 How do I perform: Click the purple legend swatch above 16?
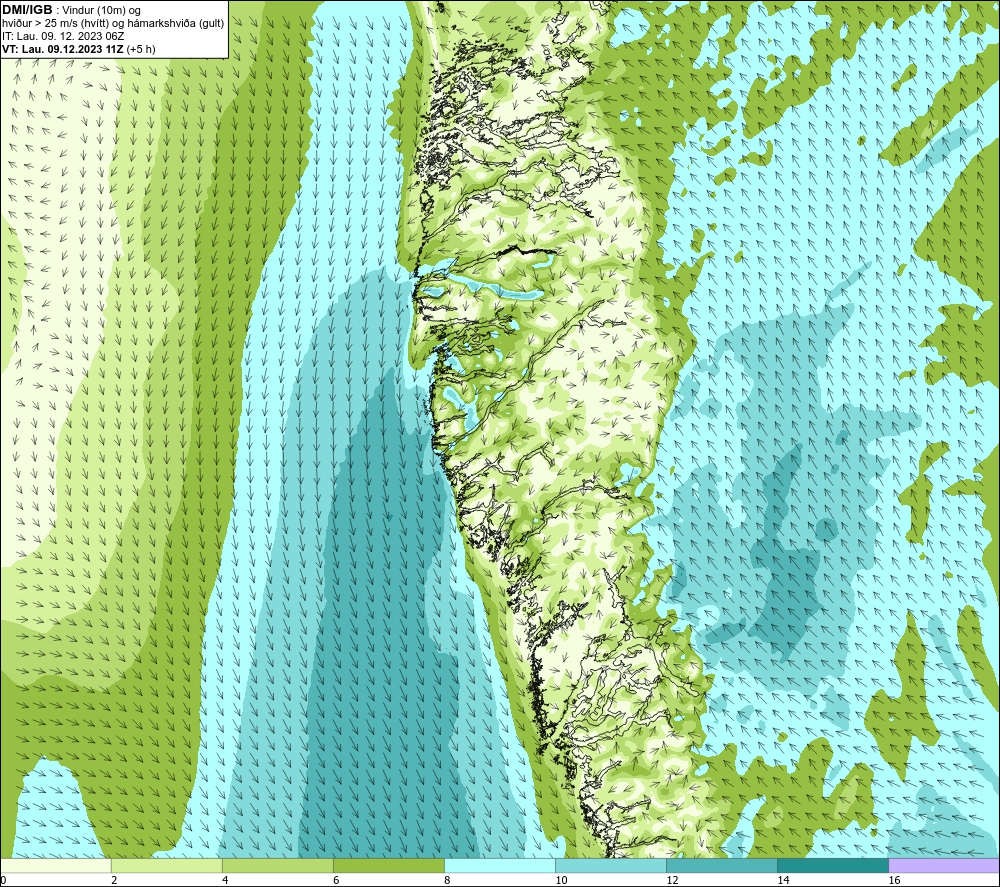pos(944,866)
